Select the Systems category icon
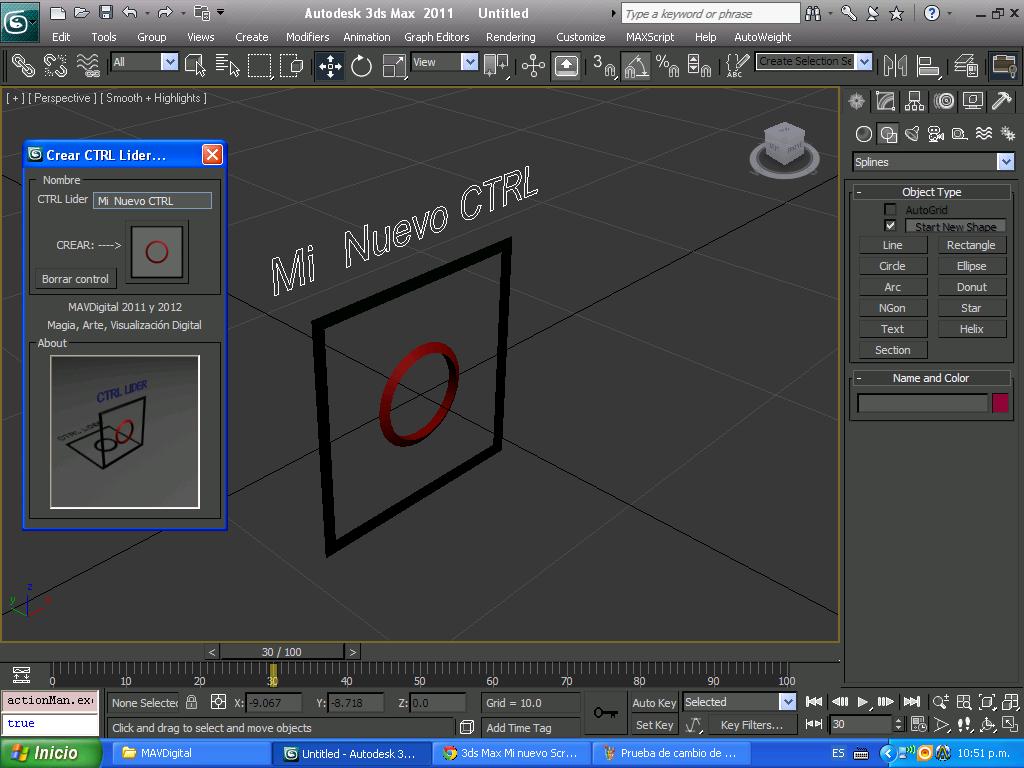Image resolution: width=1024 pixels, height=768 pixels. (x=1008, y=134)
